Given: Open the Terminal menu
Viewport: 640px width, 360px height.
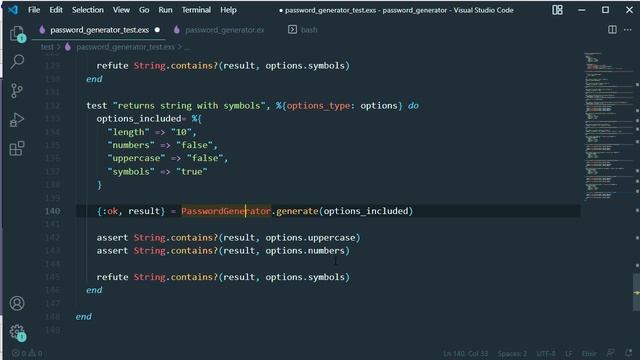Looking at the screenshot, I should (196, 10).
